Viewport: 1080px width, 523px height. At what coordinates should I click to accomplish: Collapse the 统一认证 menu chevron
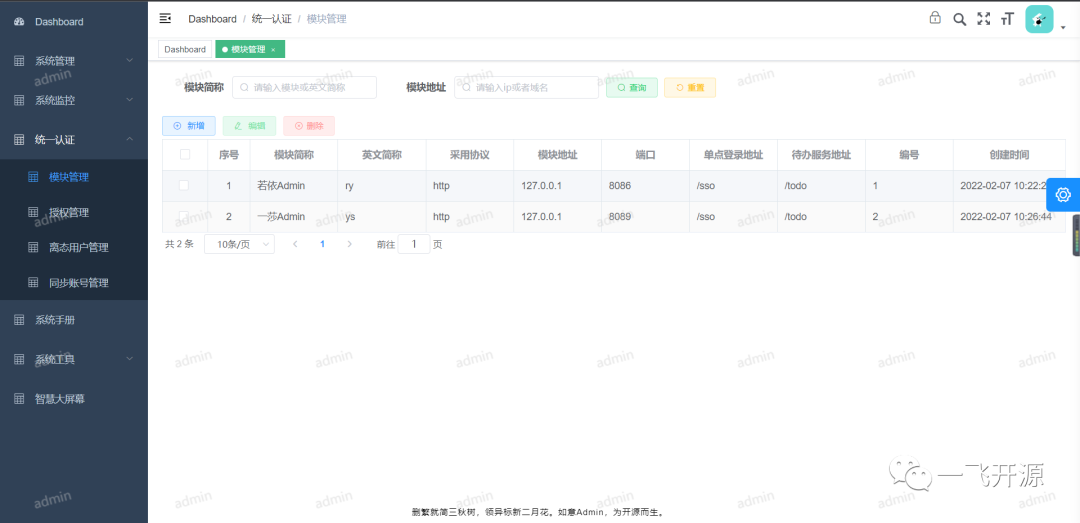(x=129, y=139)
